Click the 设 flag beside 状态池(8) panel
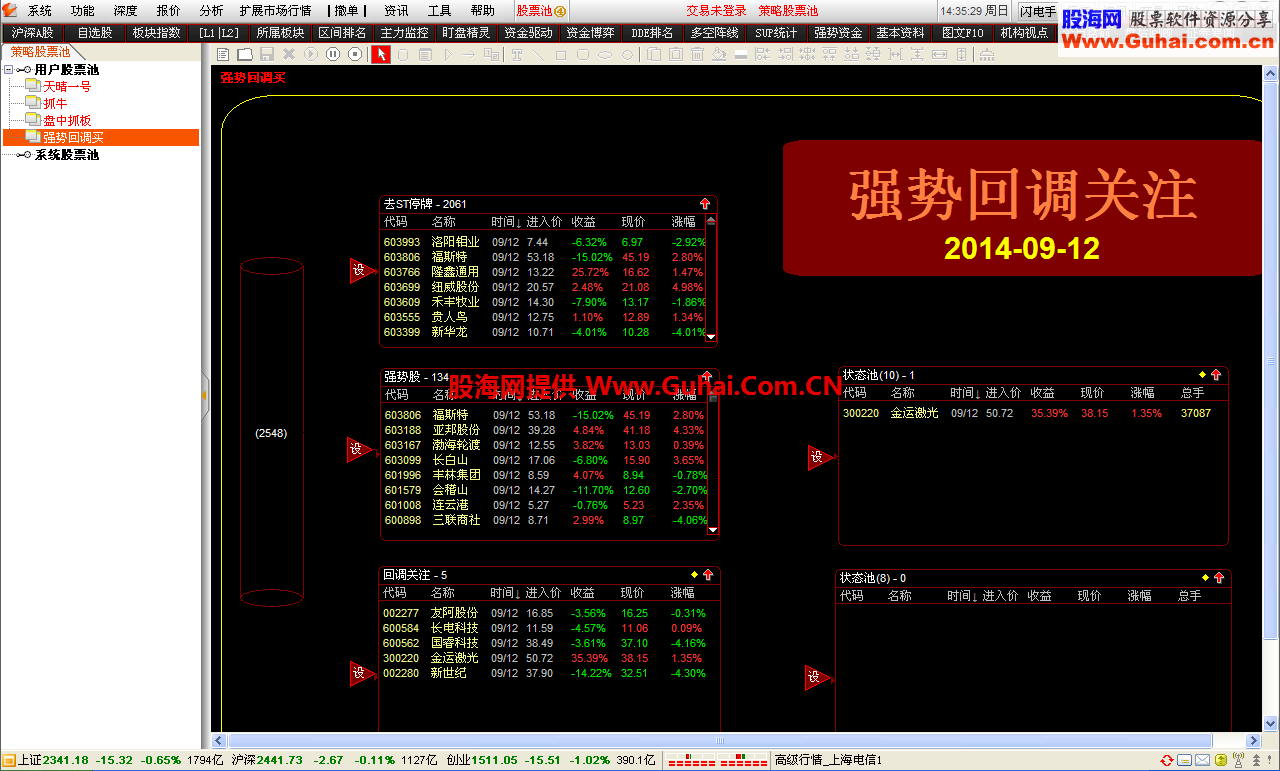Viewport: 1280px width, 771px height. [x=816, y=677]
